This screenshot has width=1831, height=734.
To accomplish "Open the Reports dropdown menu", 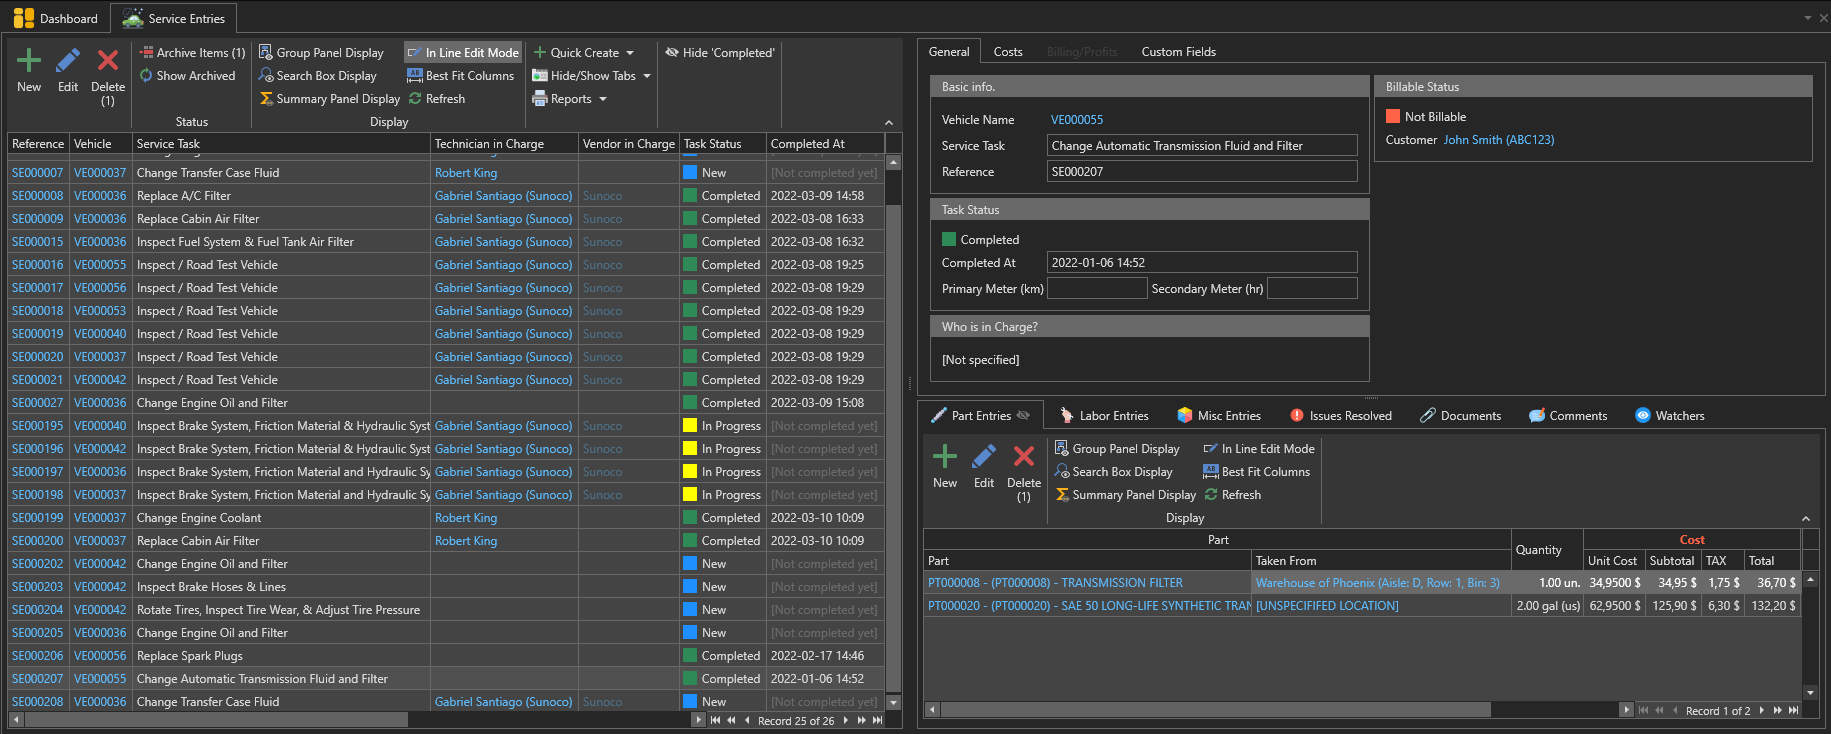I will [603, 99].
